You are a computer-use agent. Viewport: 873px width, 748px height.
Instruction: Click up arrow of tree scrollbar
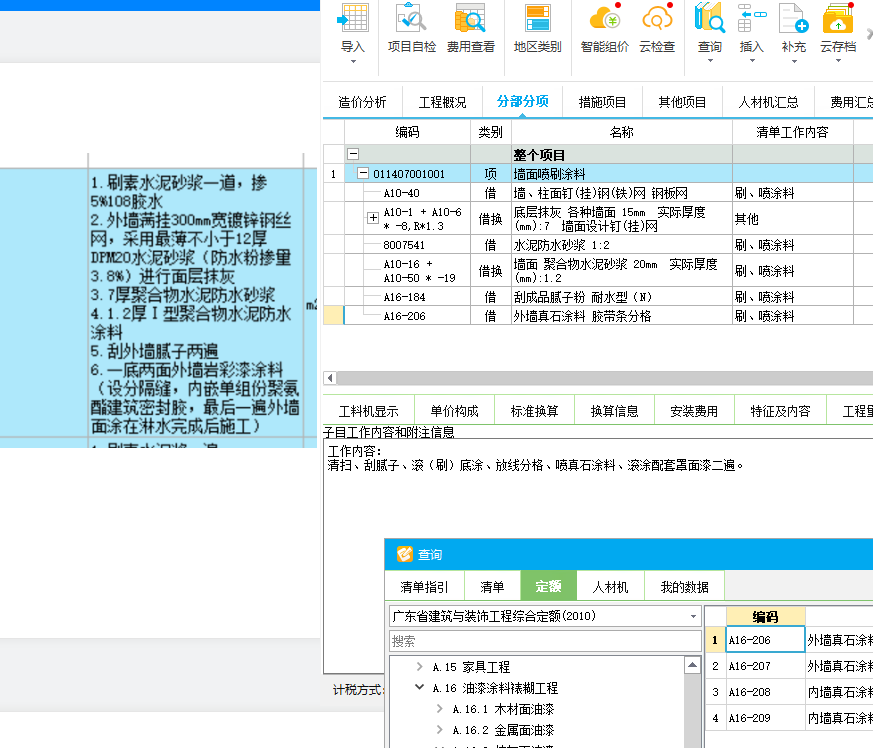(x=692, y=664)
